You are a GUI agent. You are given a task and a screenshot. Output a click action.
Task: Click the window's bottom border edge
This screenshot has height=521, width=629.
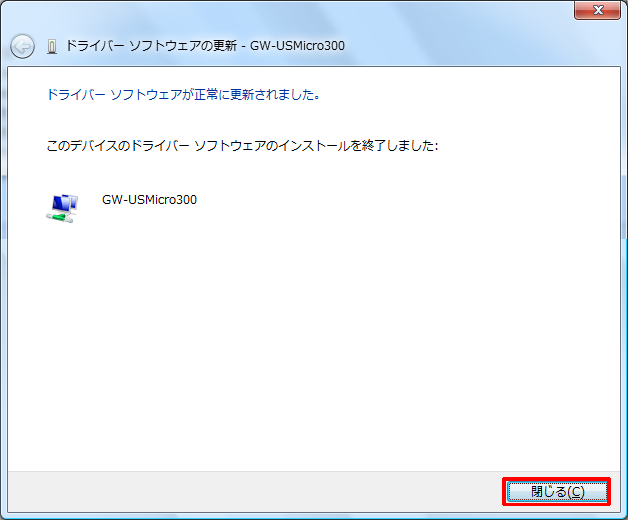coord(300,516)
